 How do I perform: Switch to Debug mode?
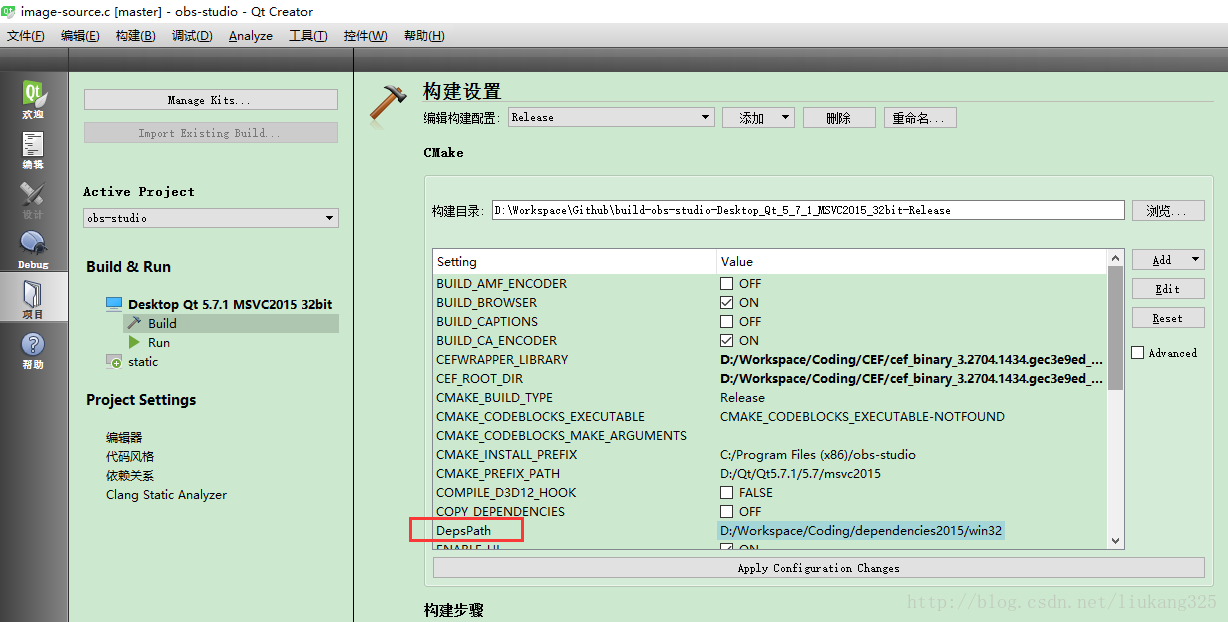[x=33, y=249]
